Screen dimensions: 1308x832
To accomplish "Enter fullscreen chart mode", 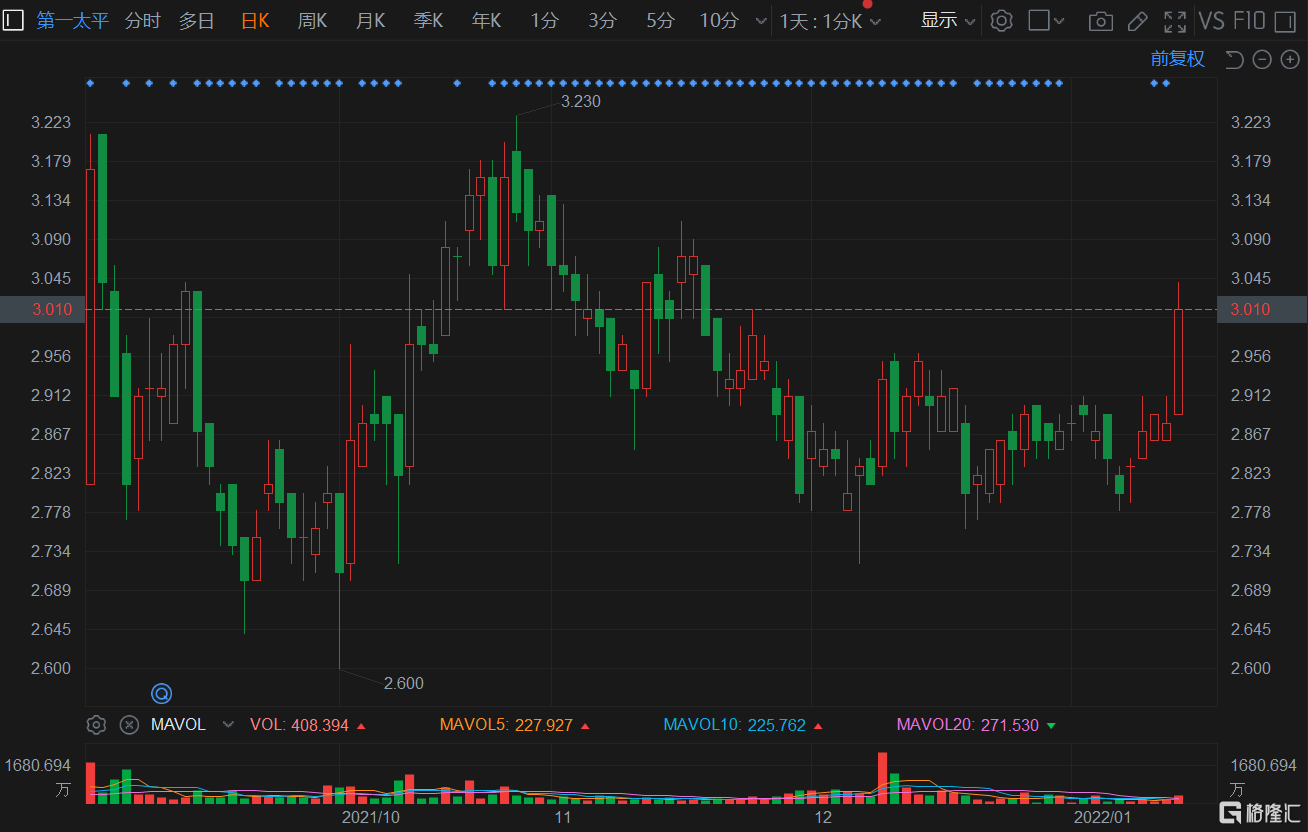I will [1175, 21].
